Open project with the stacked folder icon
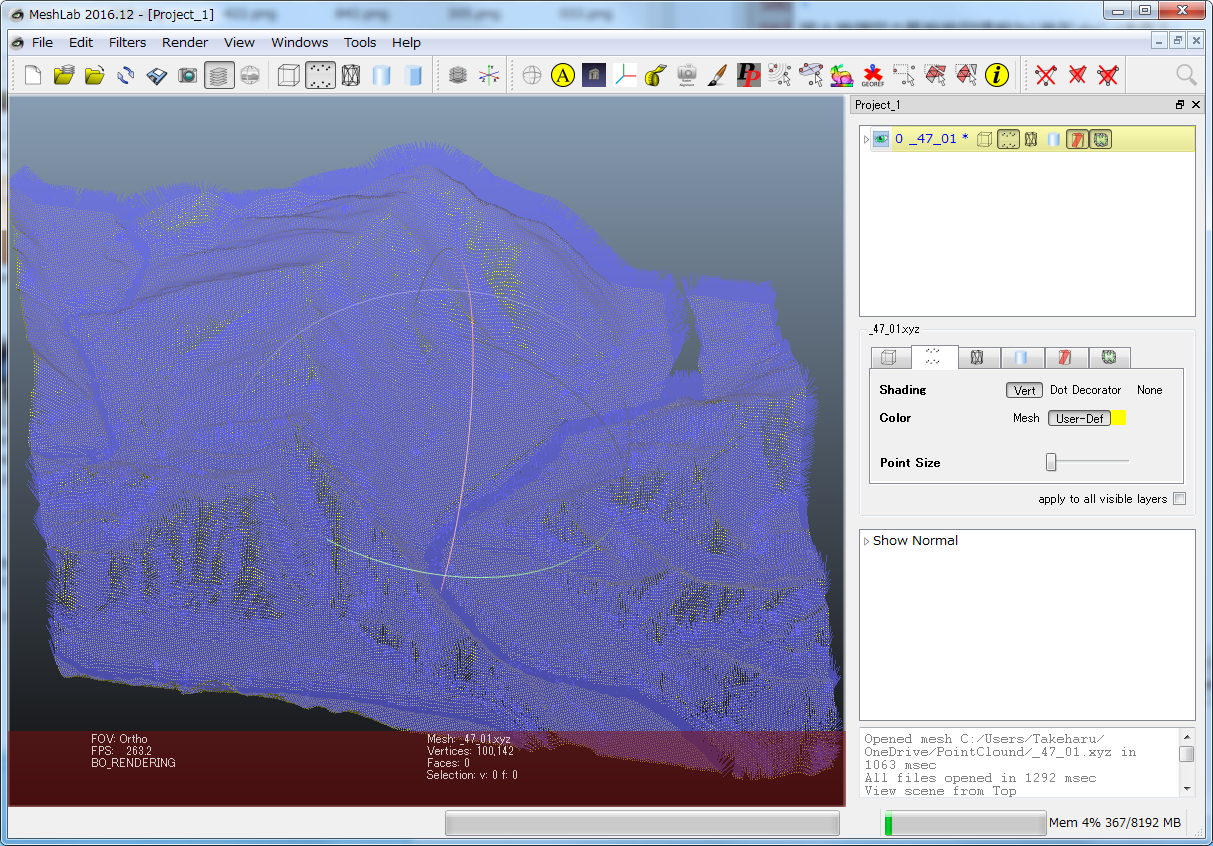 coord(64,75)
